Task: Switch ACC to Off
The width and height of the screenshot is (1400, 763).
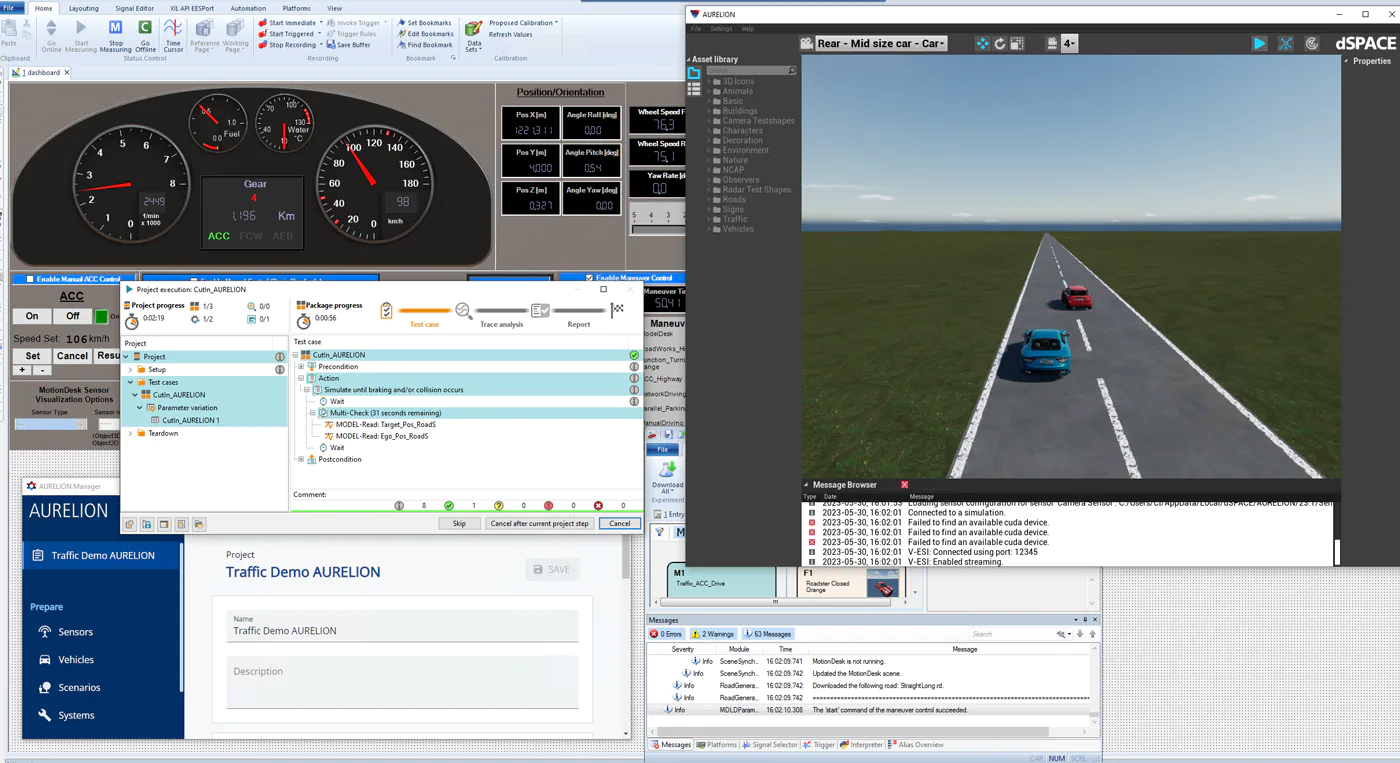Action: tap(72, 316)
